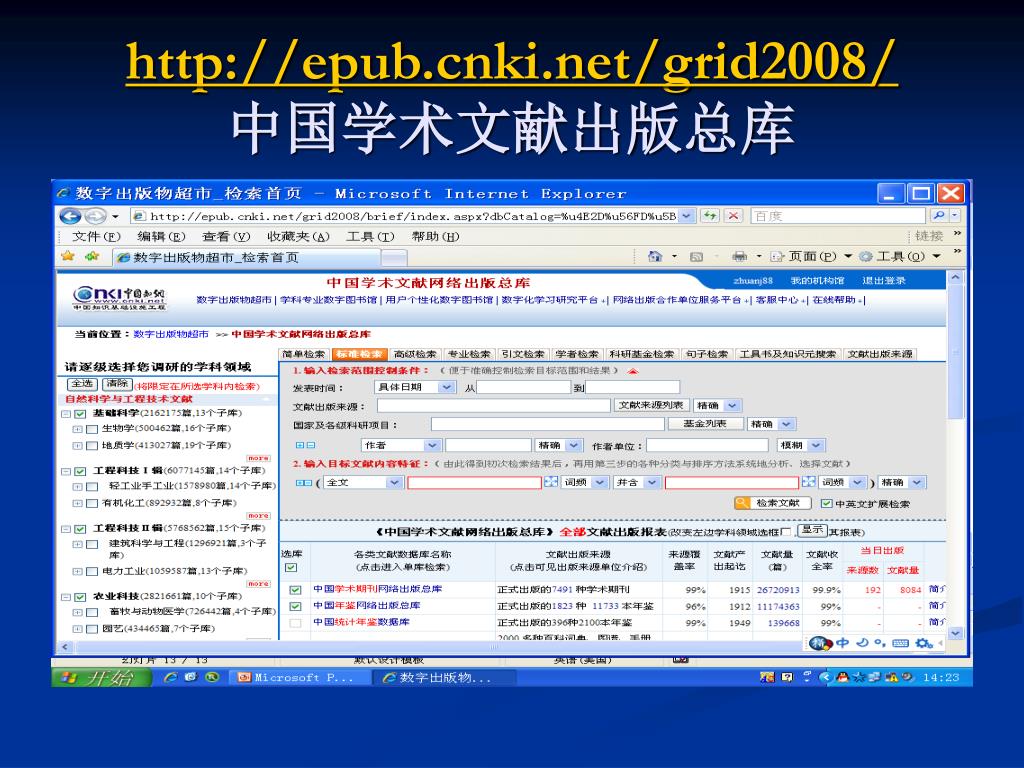Image resolution: width=1024 pixels, height=768 pixels.
Task: Click the 文献出版来源 input field
Action: 494,406
